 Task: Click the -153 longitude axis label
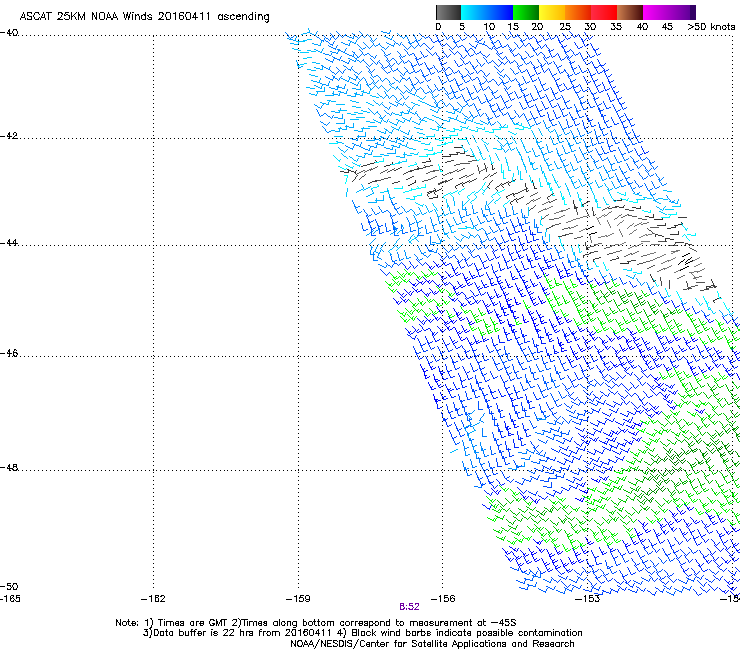tap(588, 599)
